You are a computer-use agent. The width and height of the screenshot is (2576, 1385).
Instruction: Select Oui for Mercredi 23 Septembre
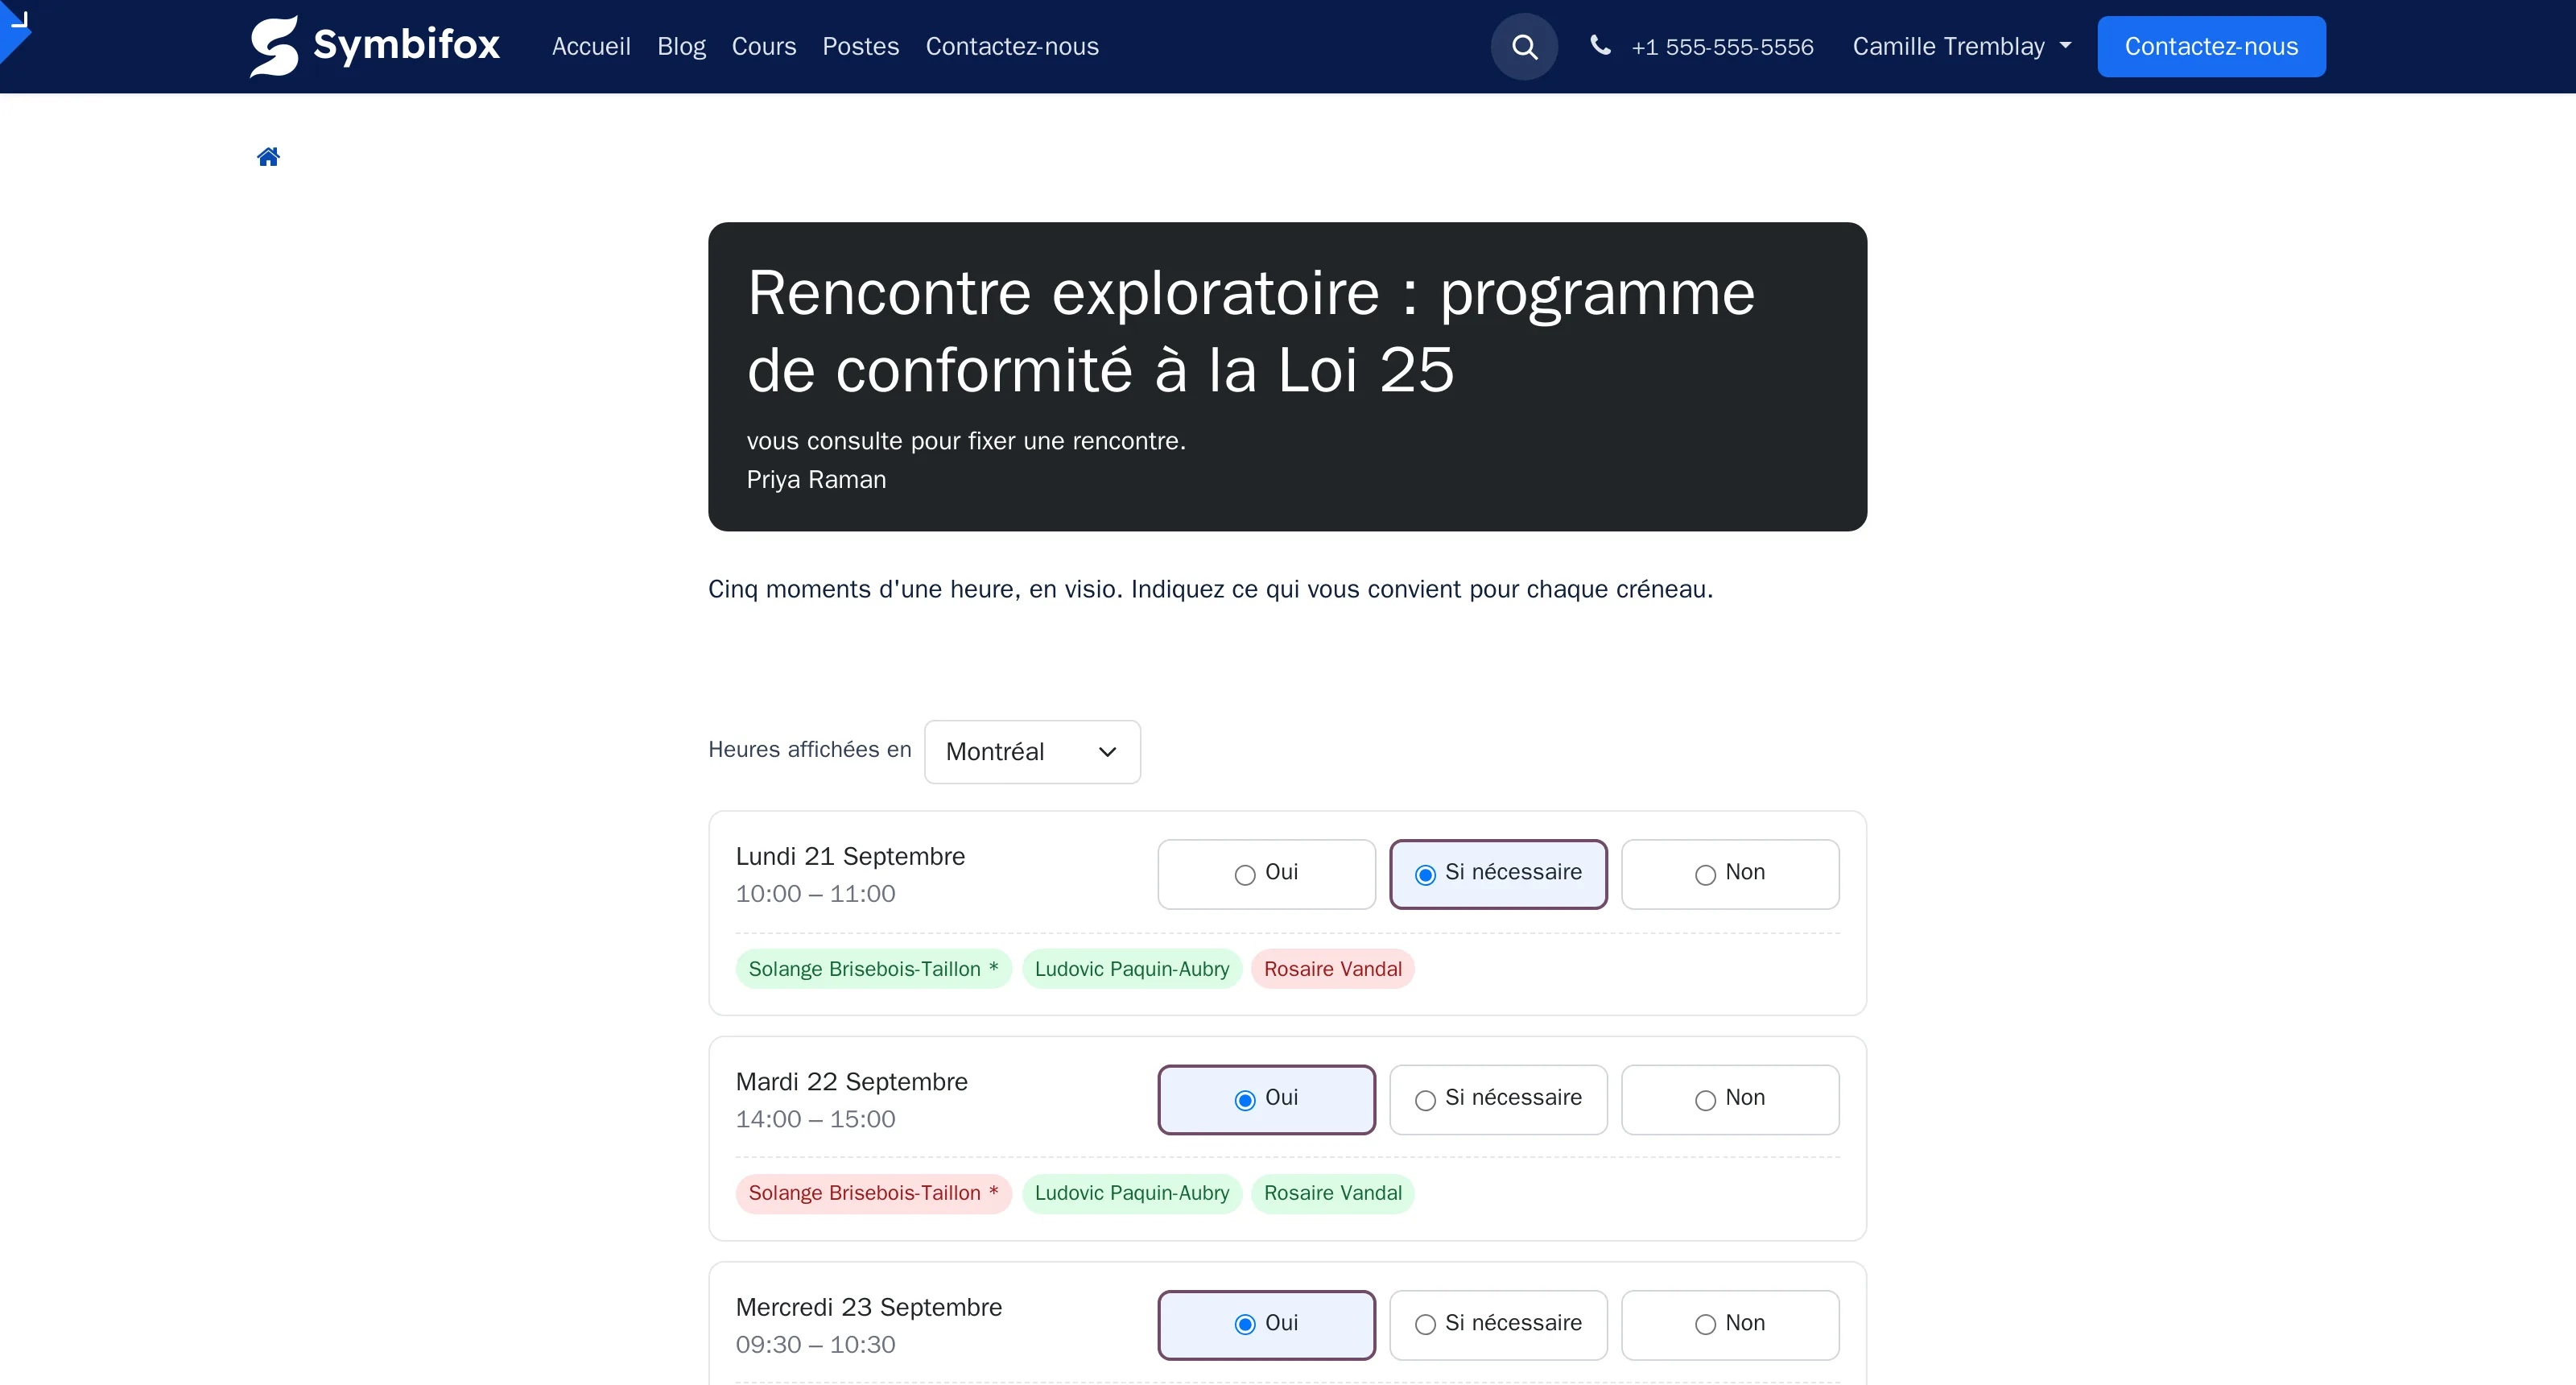coord(1266,1325)
